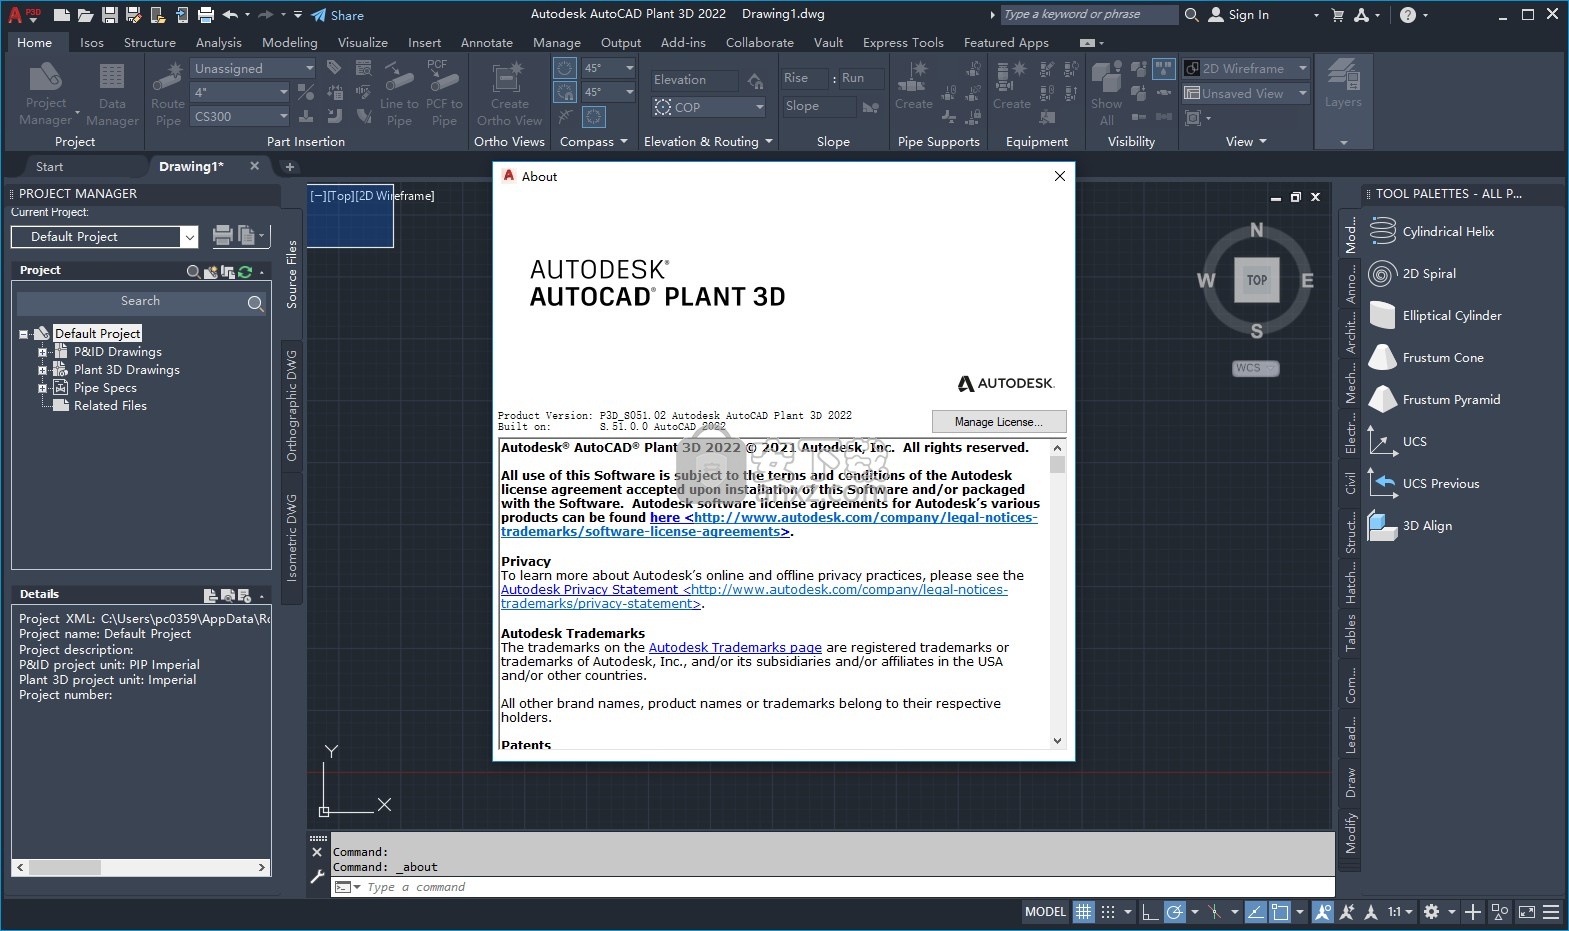
Task: Click the Create Ortho View button
Action: click(x=509, y=94)
